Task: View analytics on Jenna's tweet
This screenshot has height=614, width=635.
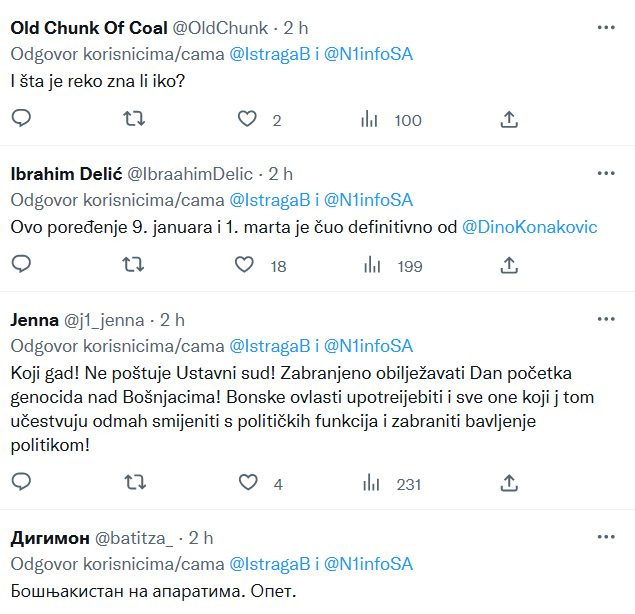Action: point(371,483)
